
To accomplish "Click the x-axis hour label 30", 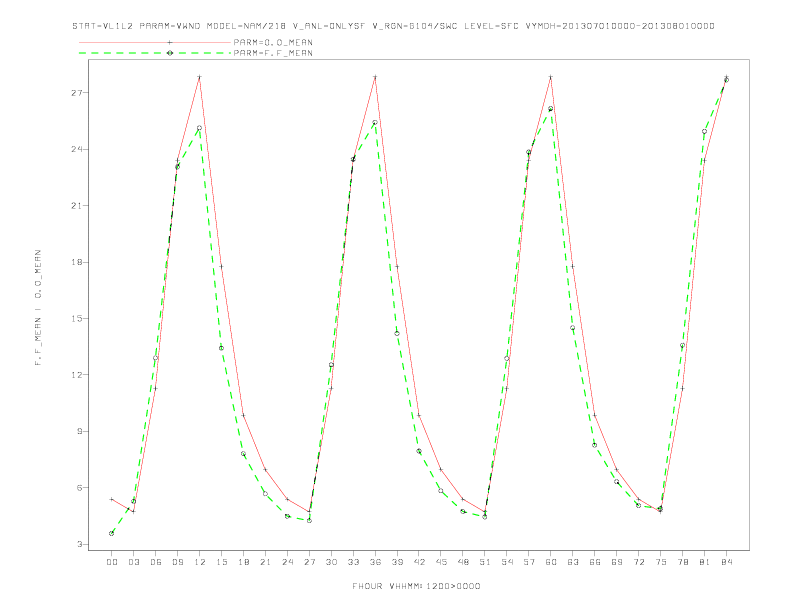I will [331, 562].
